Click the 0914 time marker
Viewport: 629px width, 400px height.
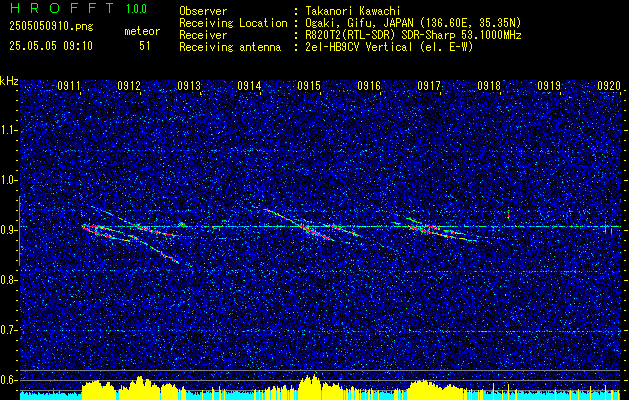point(249,85)
